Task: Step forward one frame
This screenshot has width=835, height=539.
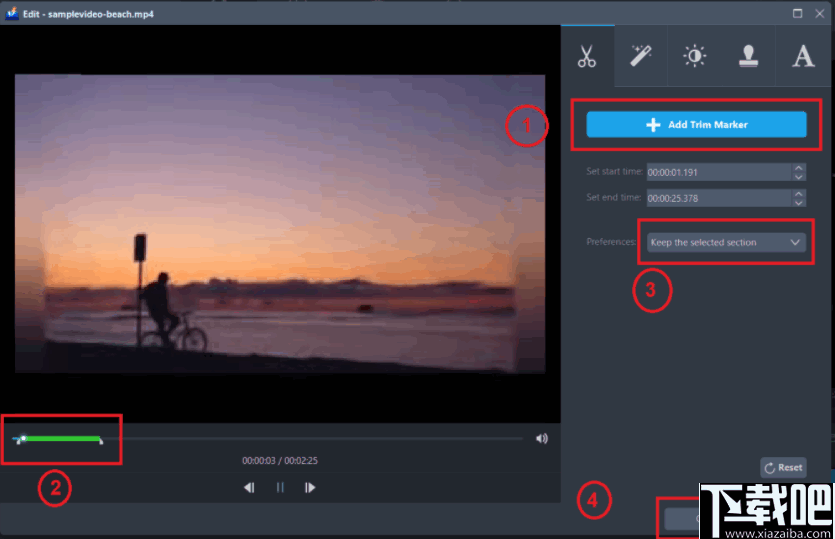Action: point(310,487)
